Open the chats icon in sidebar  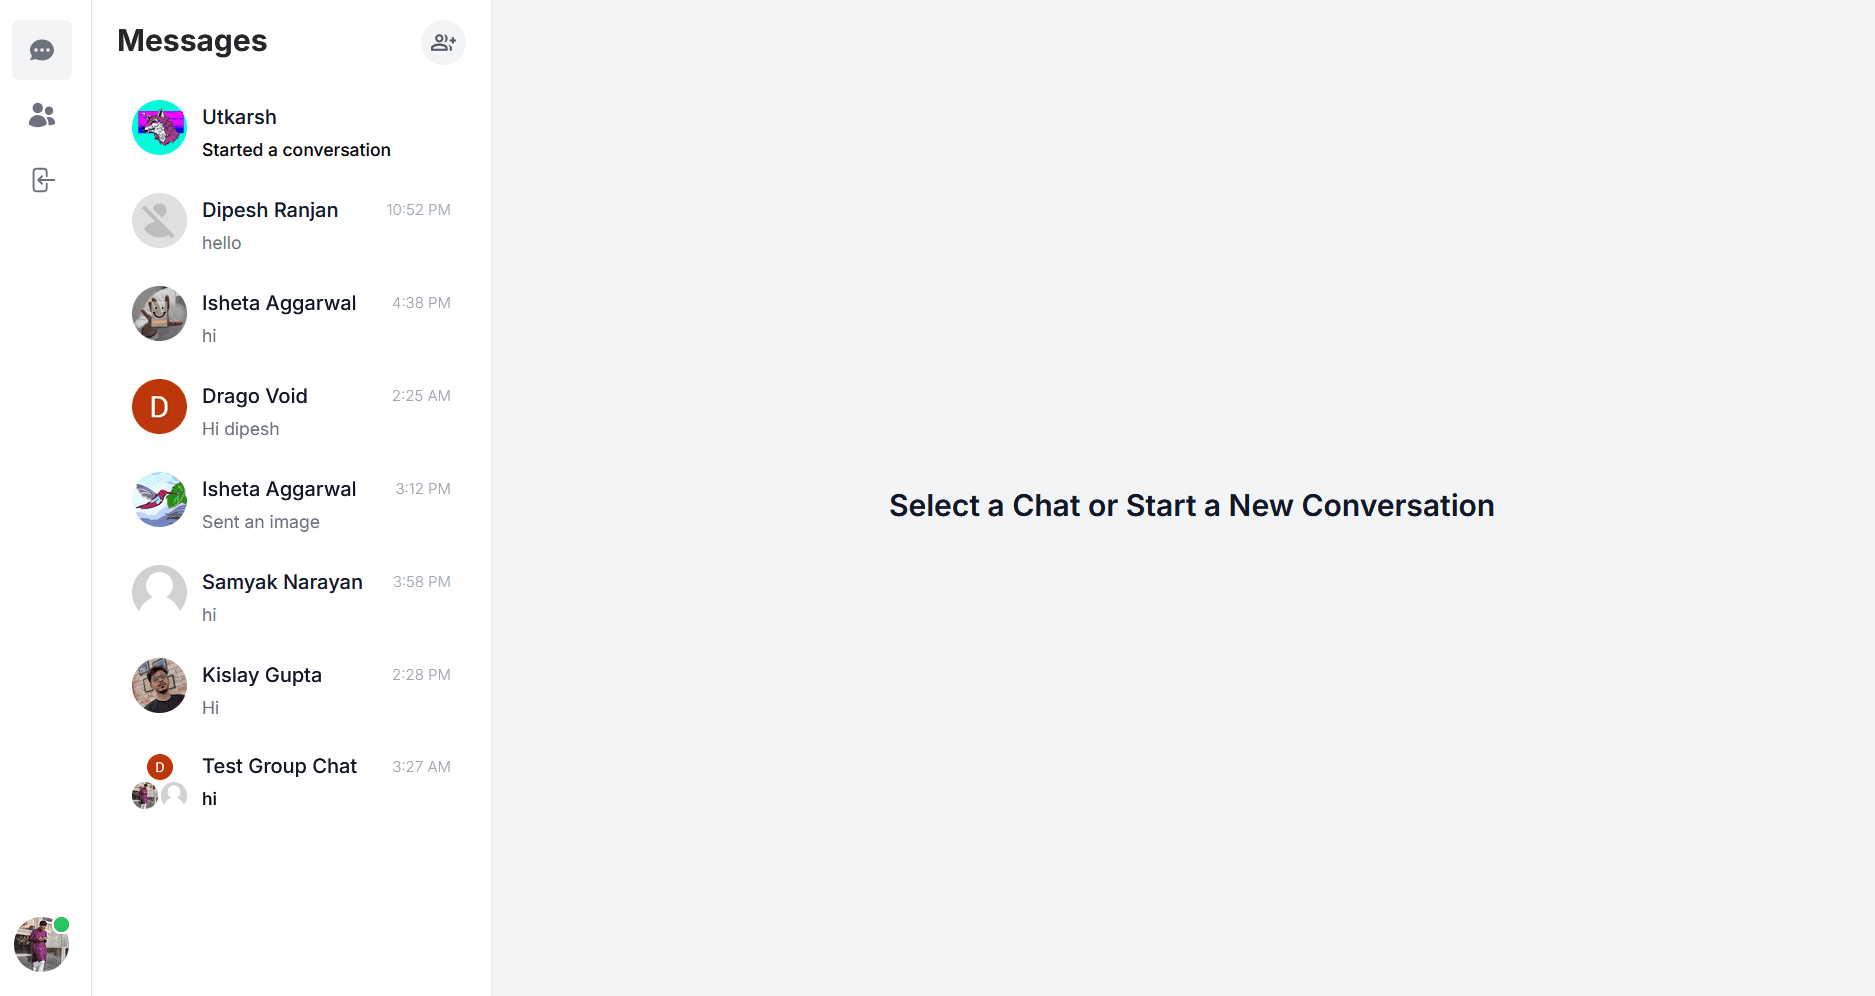42,50
